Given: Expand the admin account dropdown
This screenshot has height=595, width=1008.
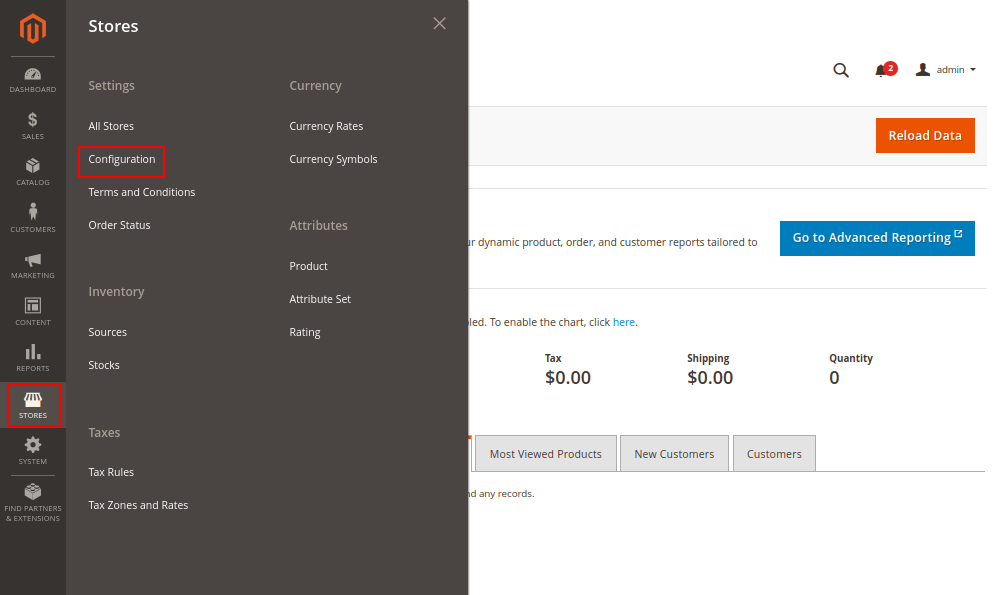Looking at the screenshot, I should click(x=946, y=70).
